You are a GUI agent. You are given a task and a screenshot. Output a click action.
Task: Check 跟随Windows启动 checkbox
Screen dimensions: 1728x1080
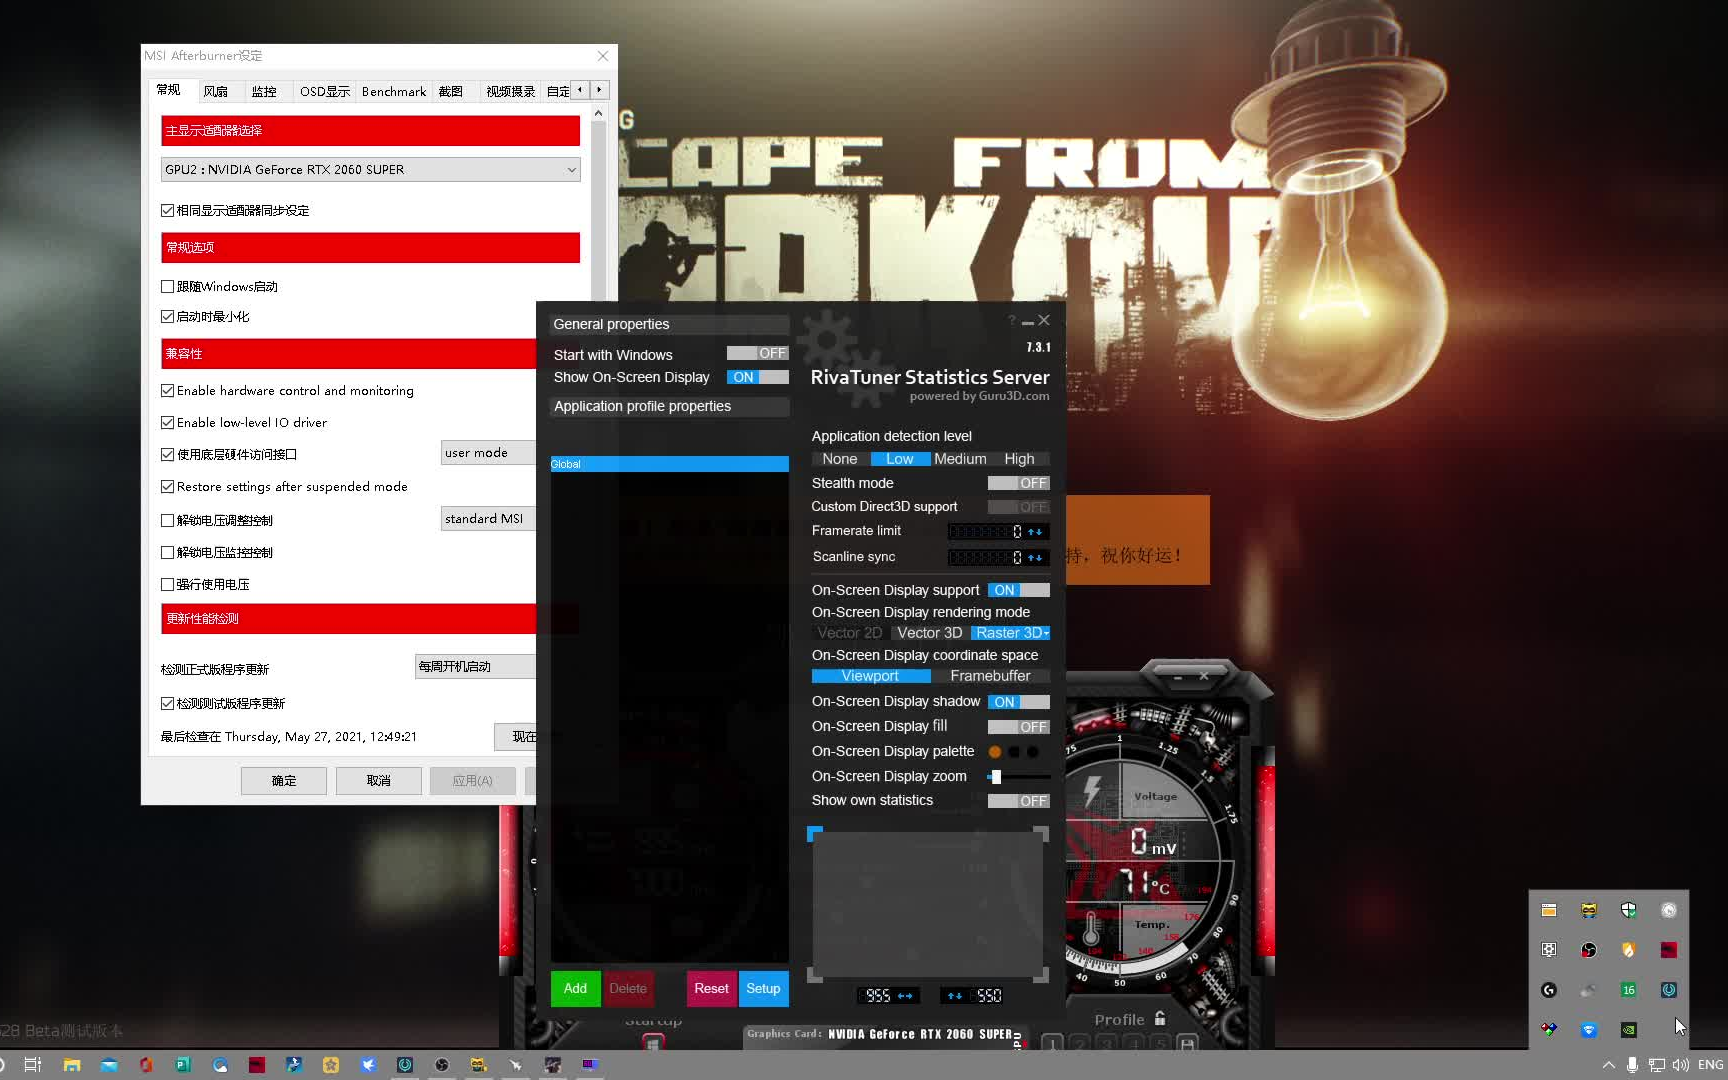(x=168, y=286)
